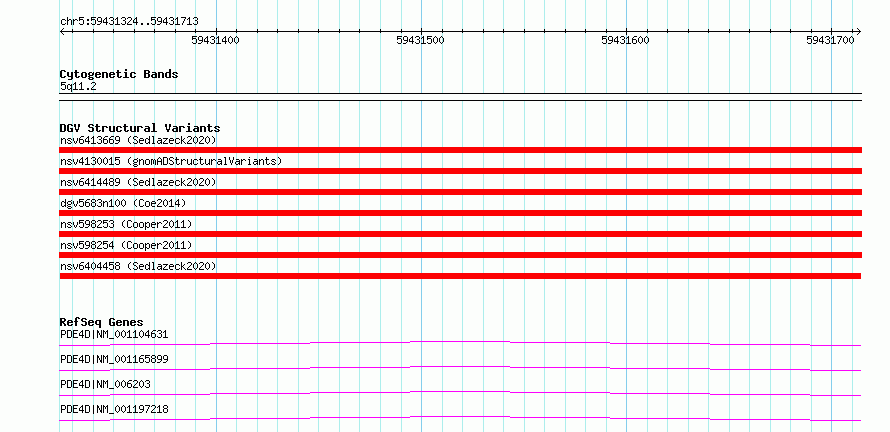This screenshot has width=890, height=432.
Task: Click variant label nsv4130015 (gnomADStructuralVariants)
Action: [x=171, y=161]
